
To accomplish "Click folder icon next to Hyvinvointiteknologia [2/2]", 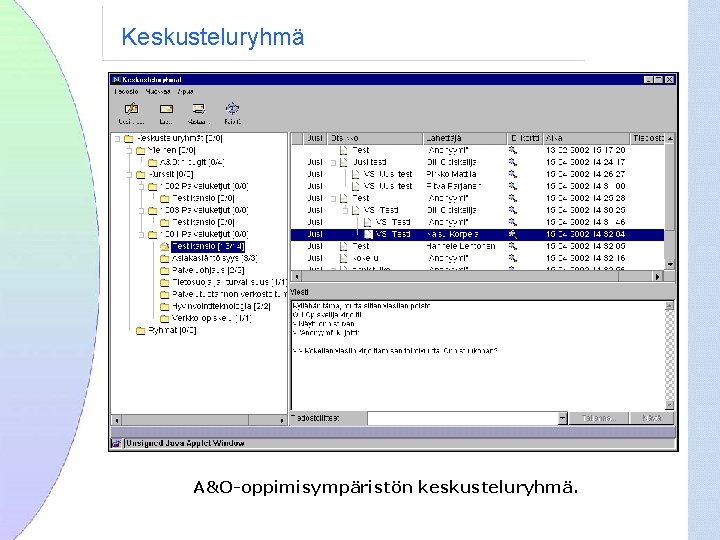I will (164, 306).
